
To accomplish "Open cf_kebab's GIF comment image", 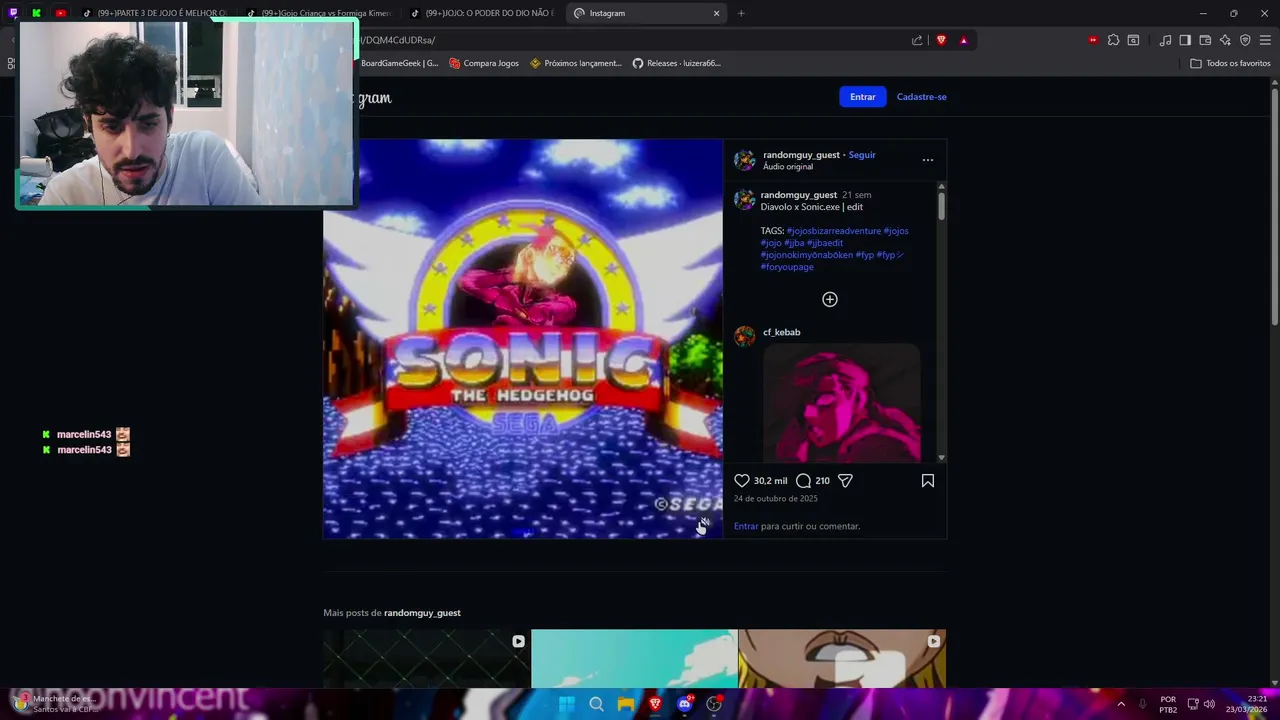I will [x=841, y=403].
